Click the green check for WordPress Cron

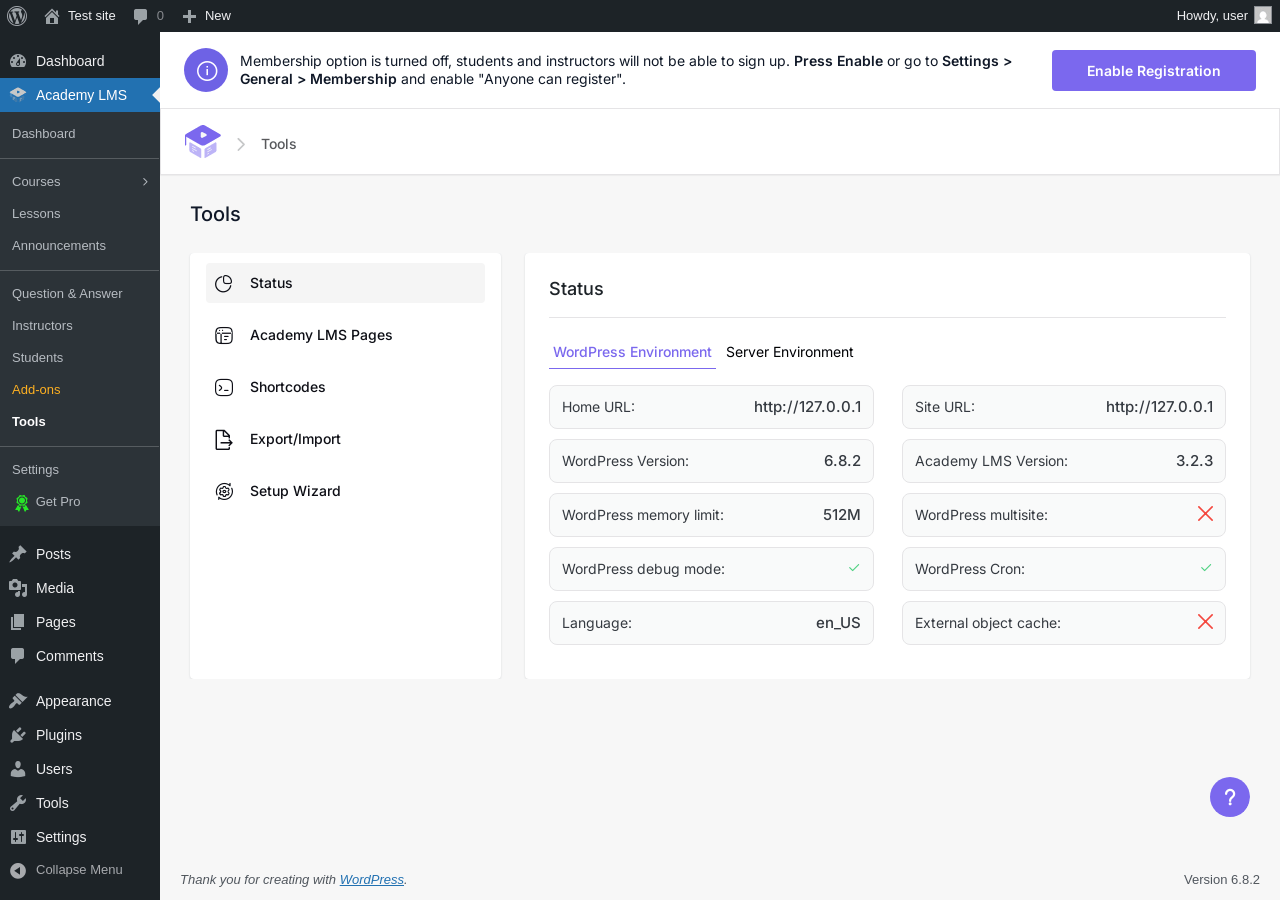point(1206,568)
